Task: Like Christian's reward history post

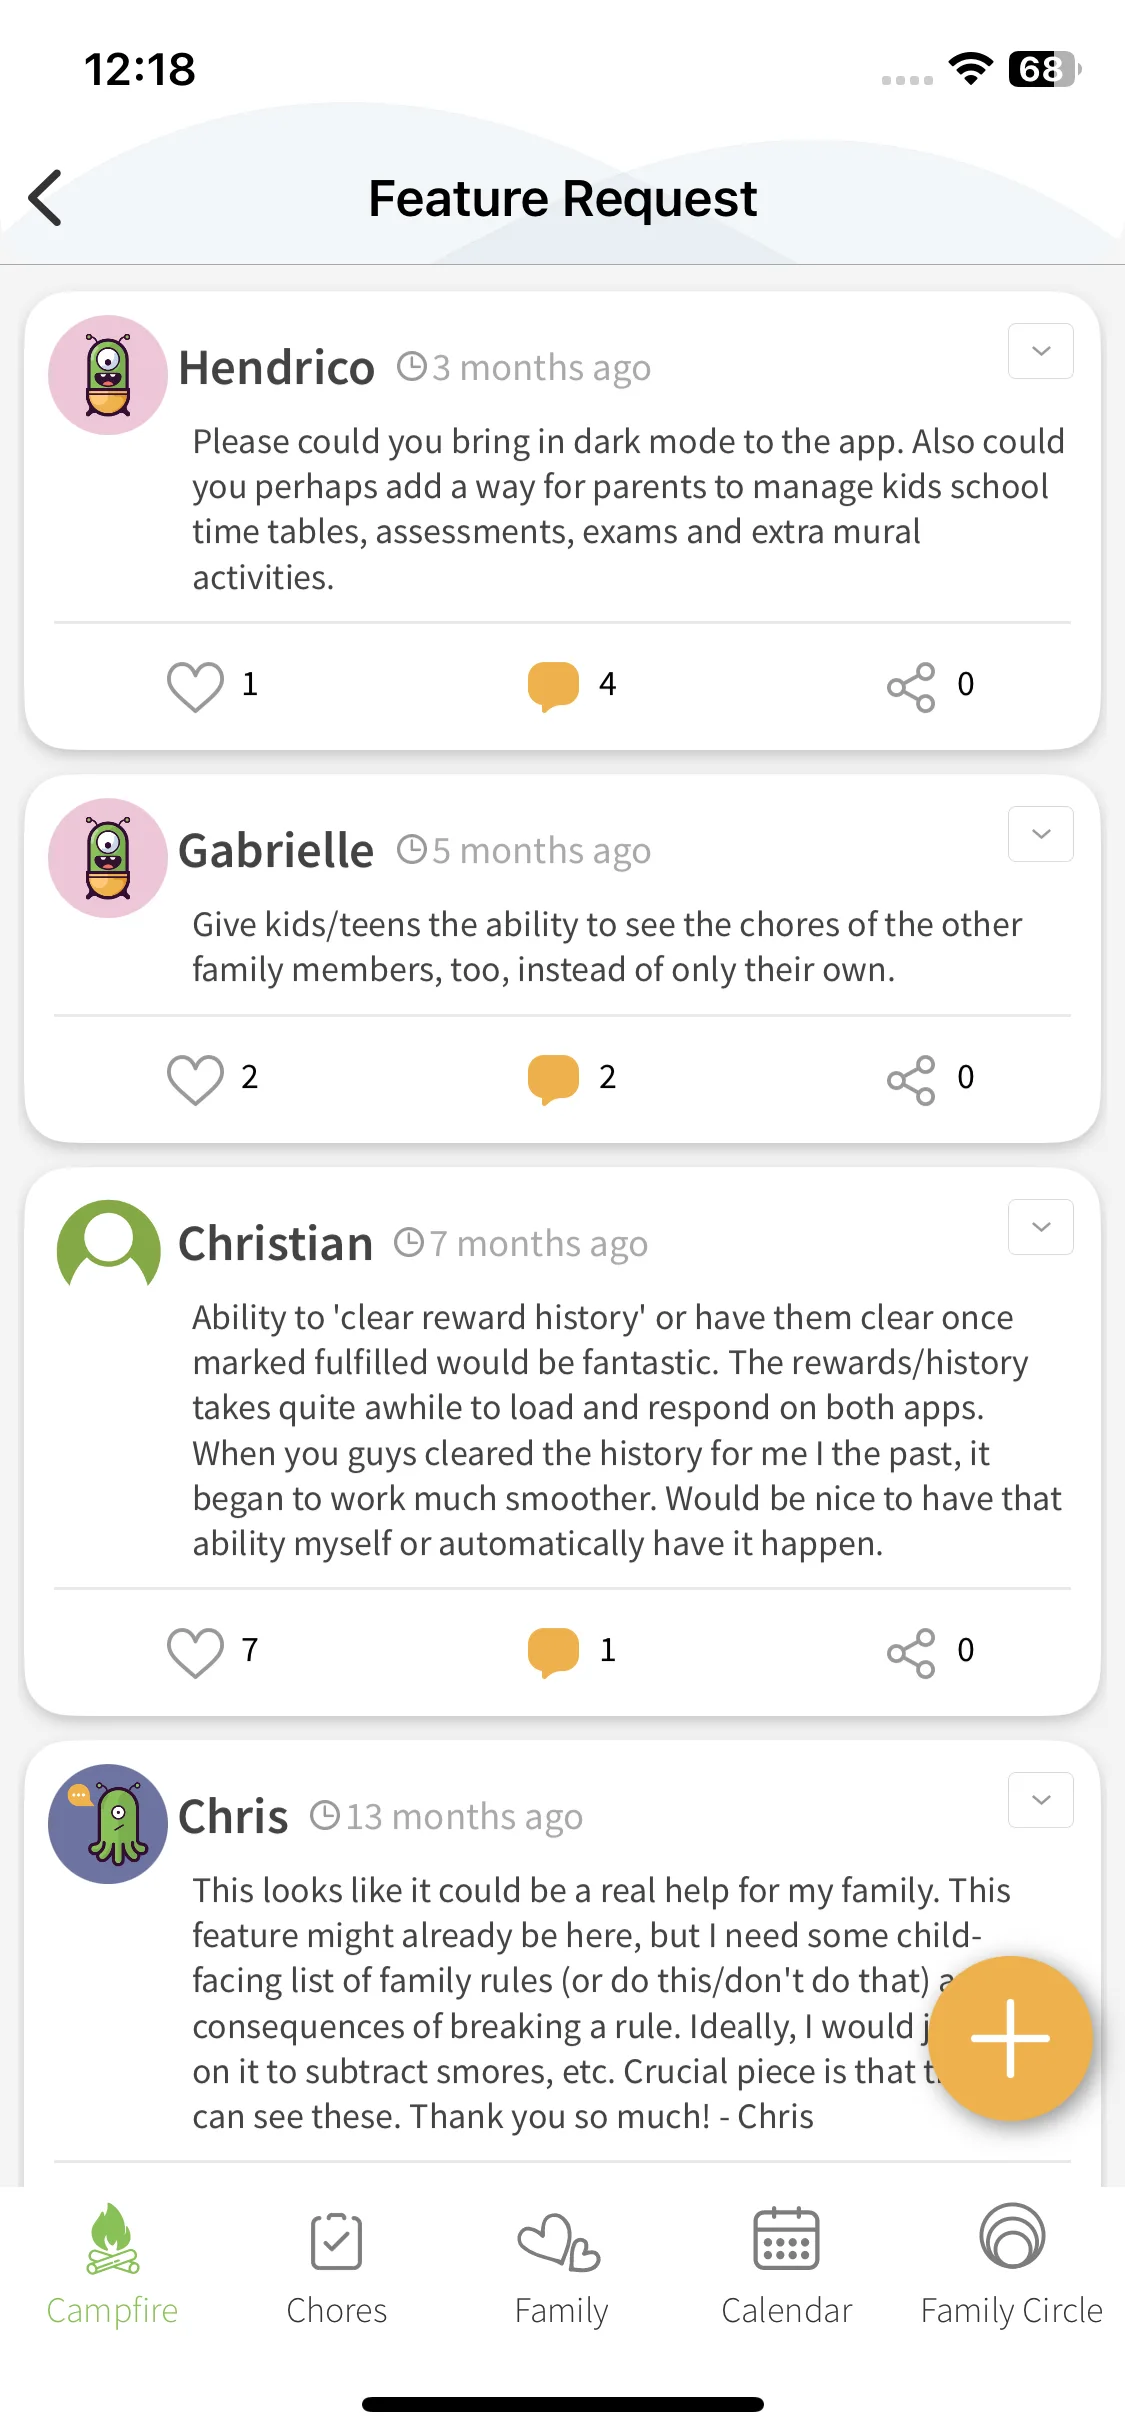Action: coord(195,1652)
